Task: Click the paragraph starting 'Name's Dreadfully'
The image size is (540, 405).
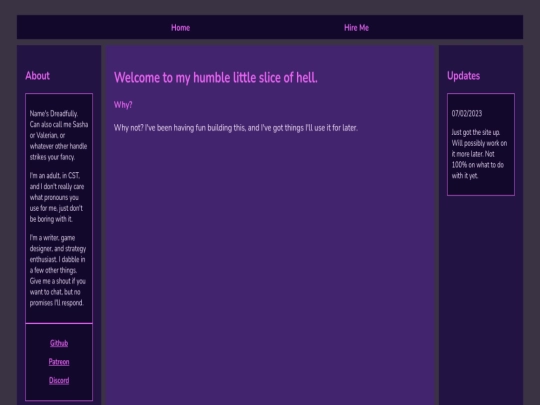Action: [59, 135]
